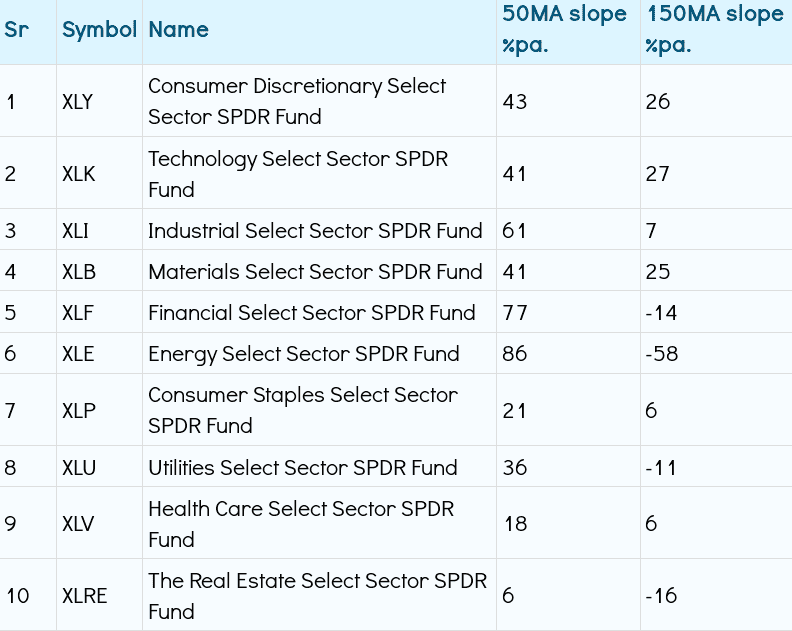
Task: Open the XLB symbol entry
Action: click(x=78, y=272)
